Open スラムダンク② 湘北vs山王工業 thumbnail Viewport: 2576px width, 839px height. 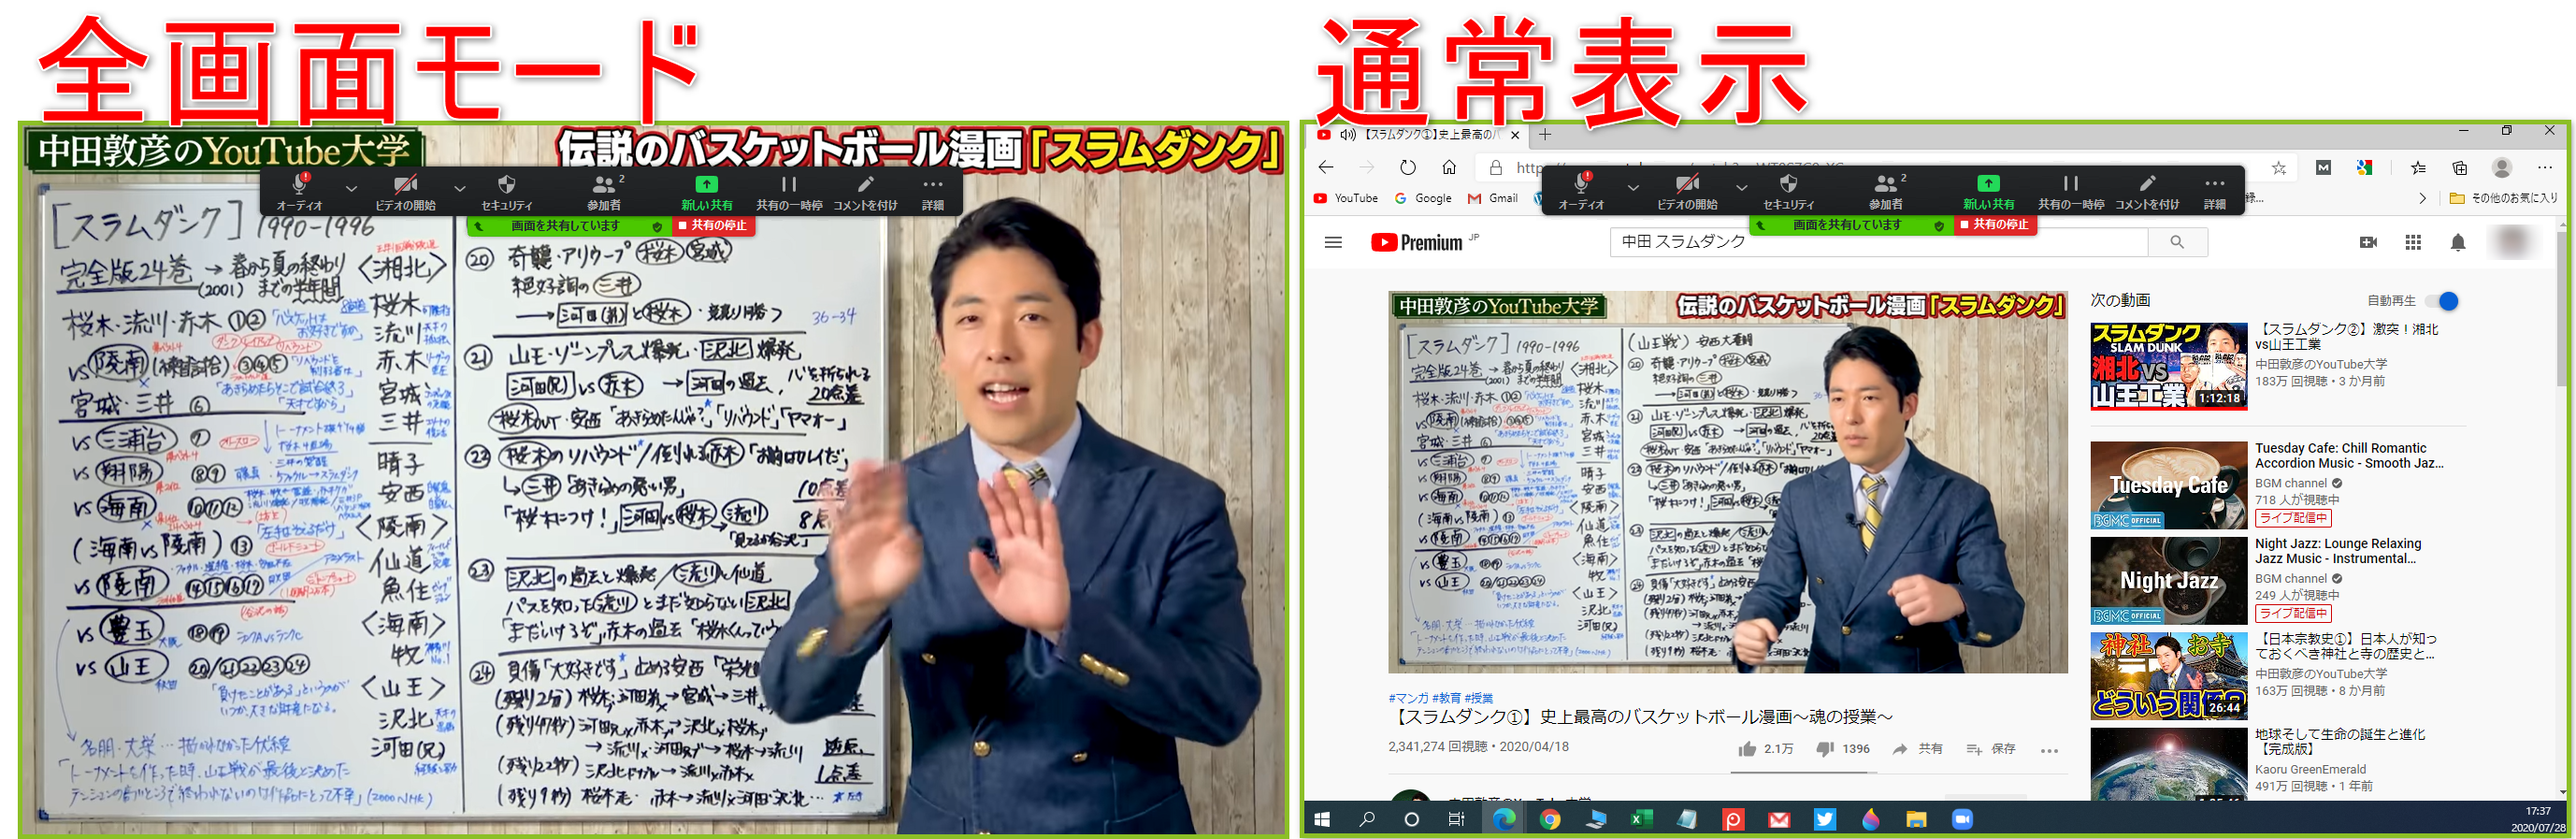point(2169,366)
